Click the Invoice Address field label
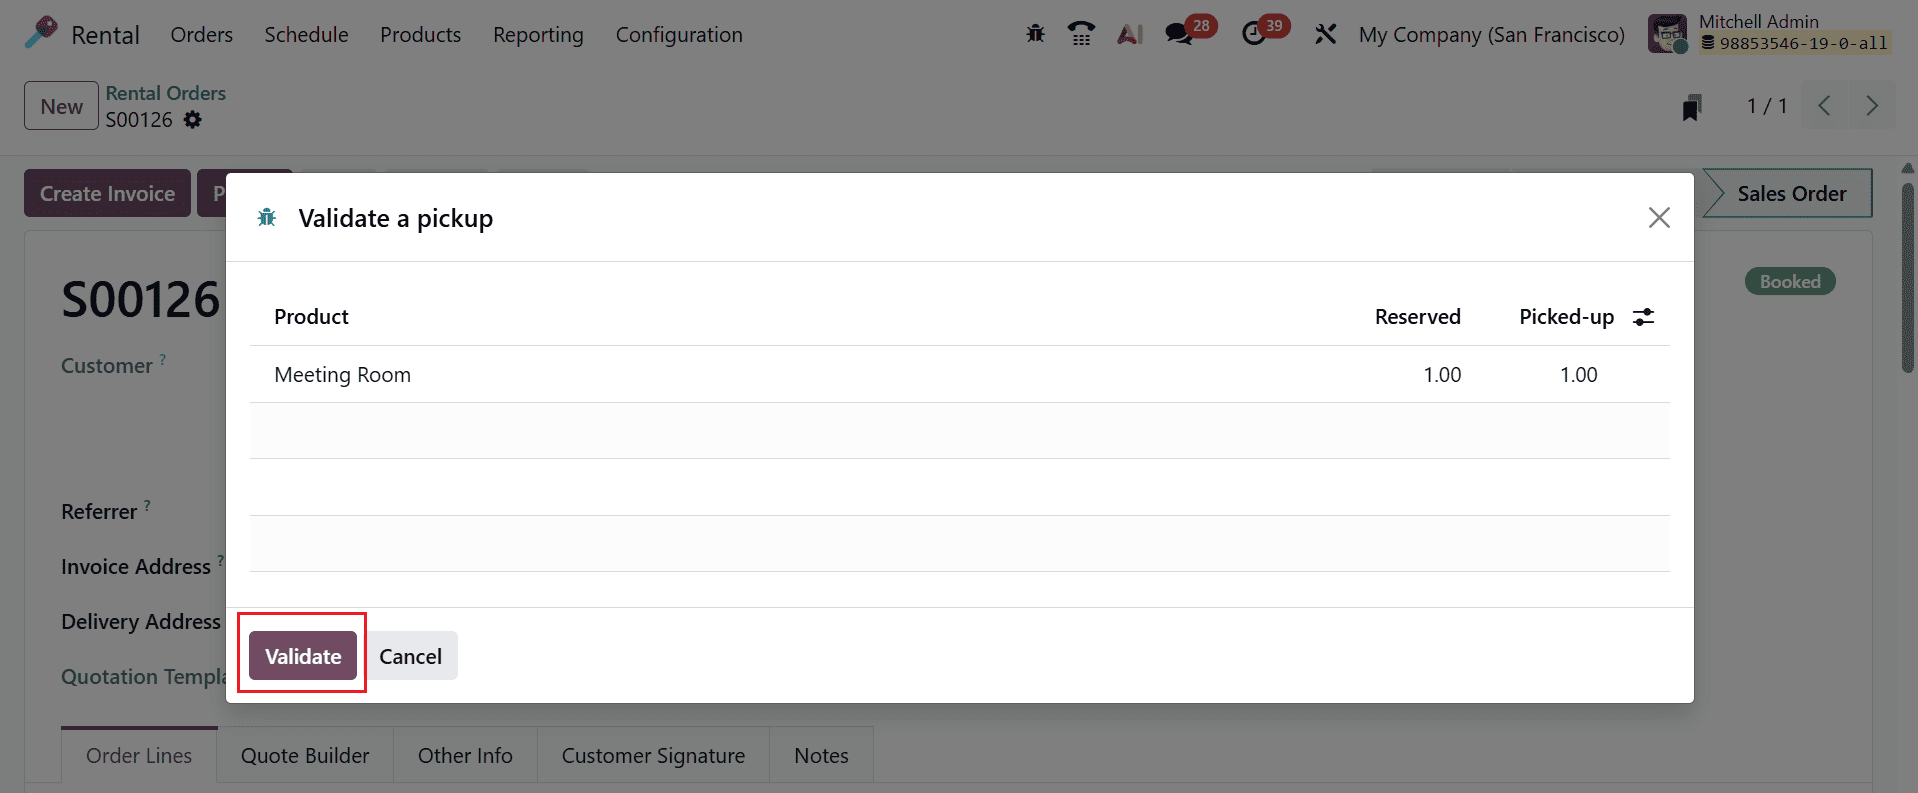This screenshot has width=1918, height=793. [136, 567]
